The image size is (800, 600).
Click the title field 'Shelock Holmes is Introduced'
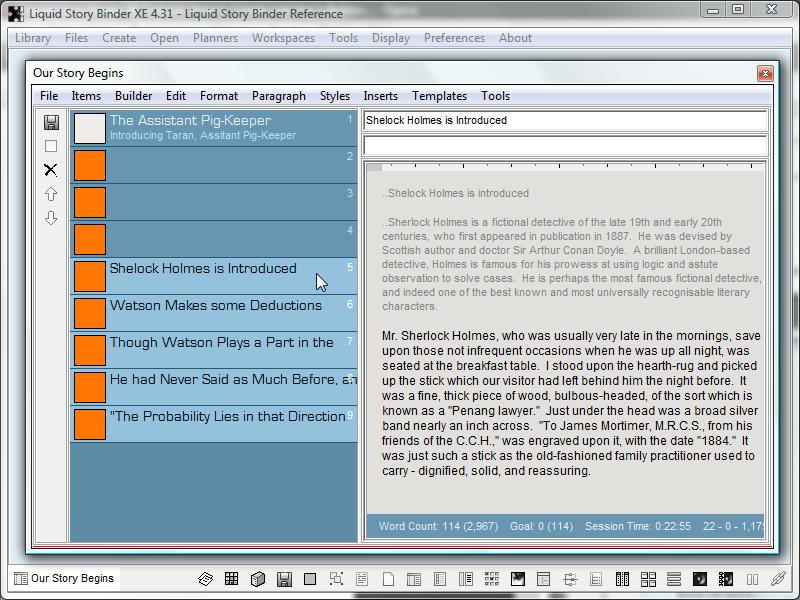coord(564,120)
